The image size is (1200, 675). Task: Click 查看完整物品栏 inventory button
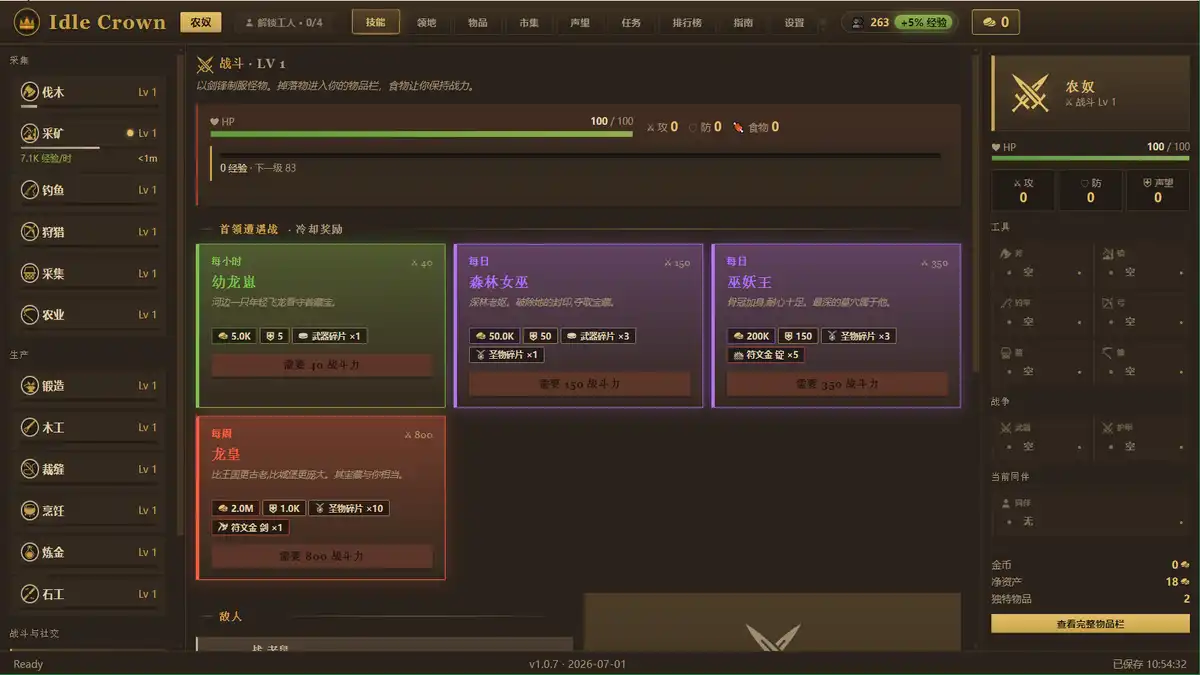point(1090,624)
